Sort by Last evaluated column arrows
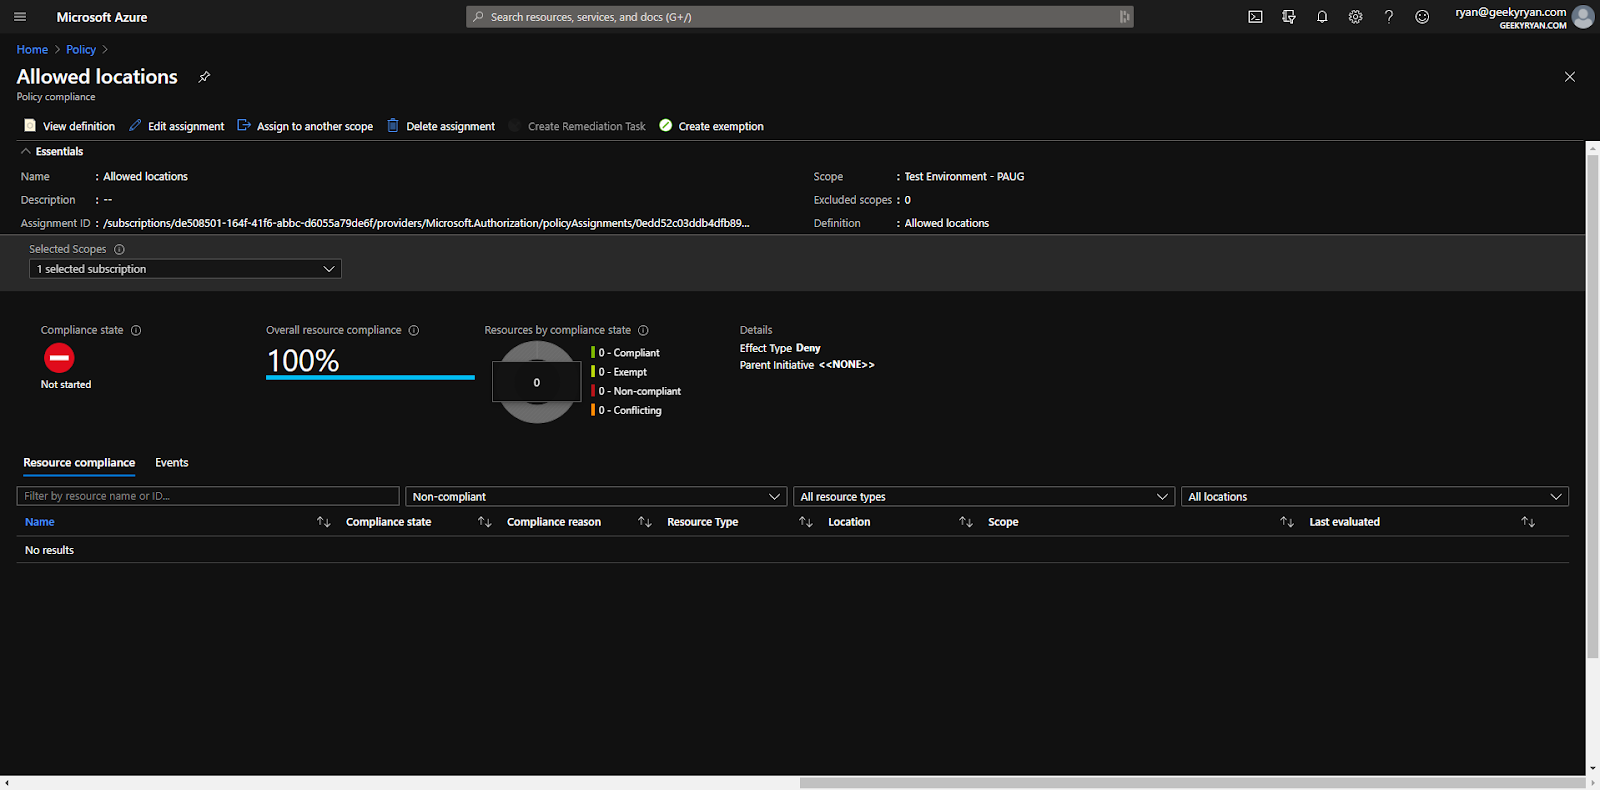Screen dimensions: 1600x790 [x=1527, y=522]
